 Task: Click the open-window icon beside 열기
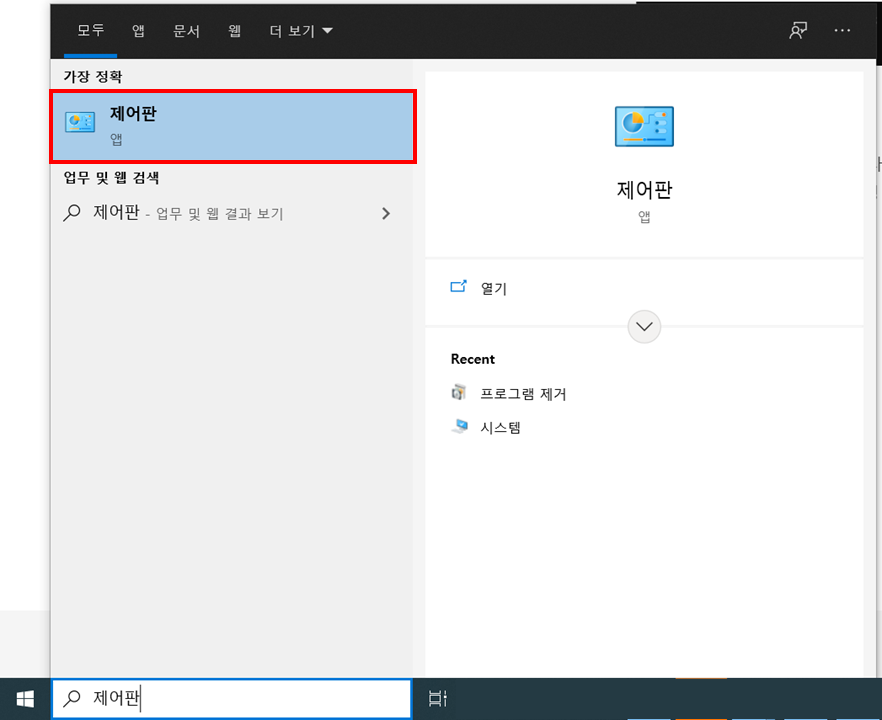tap(458, 286)
